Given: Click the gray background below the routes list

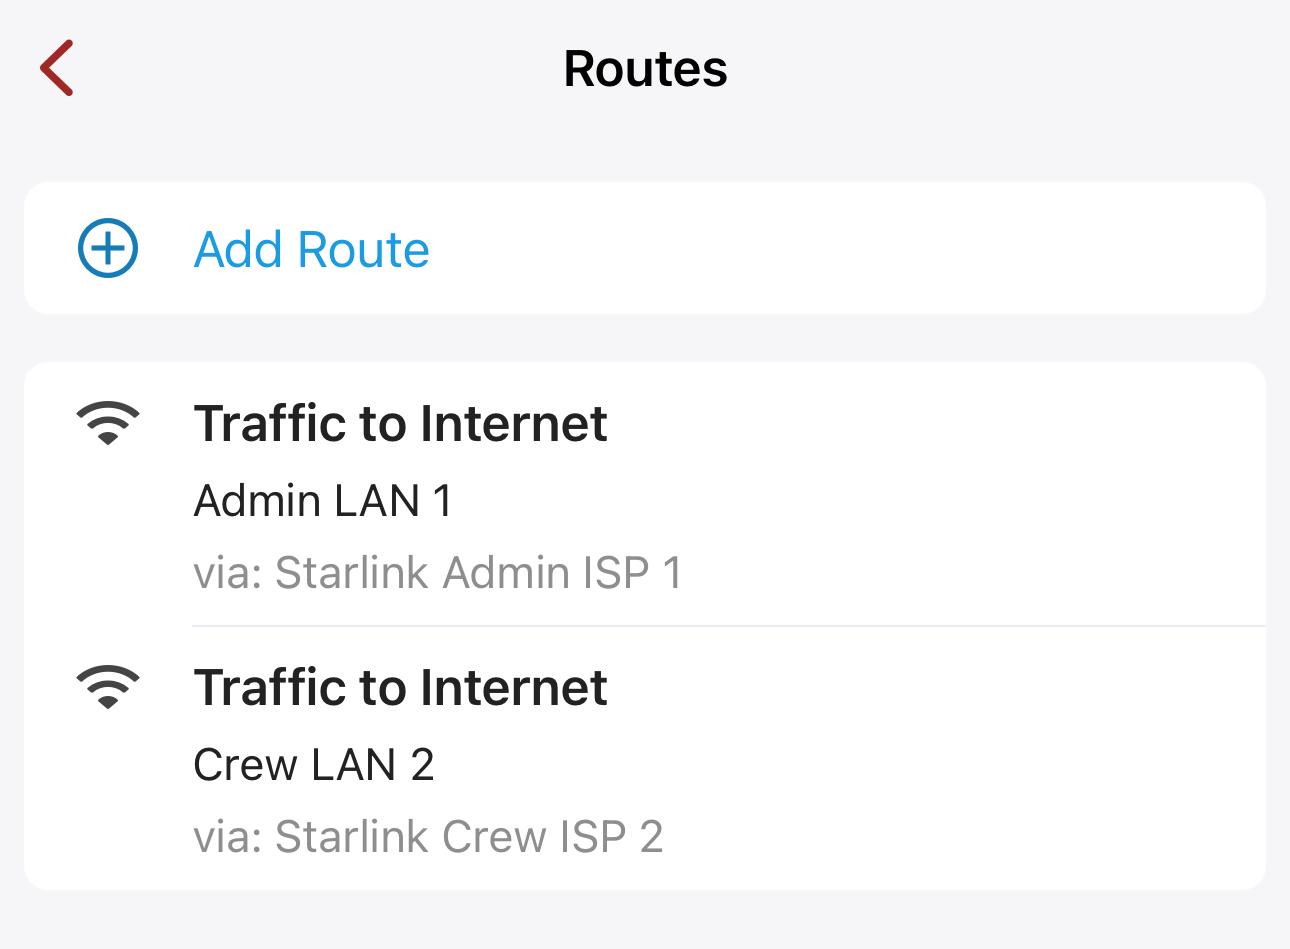Looking at the screenshot, I should click(x=645, y=920).
